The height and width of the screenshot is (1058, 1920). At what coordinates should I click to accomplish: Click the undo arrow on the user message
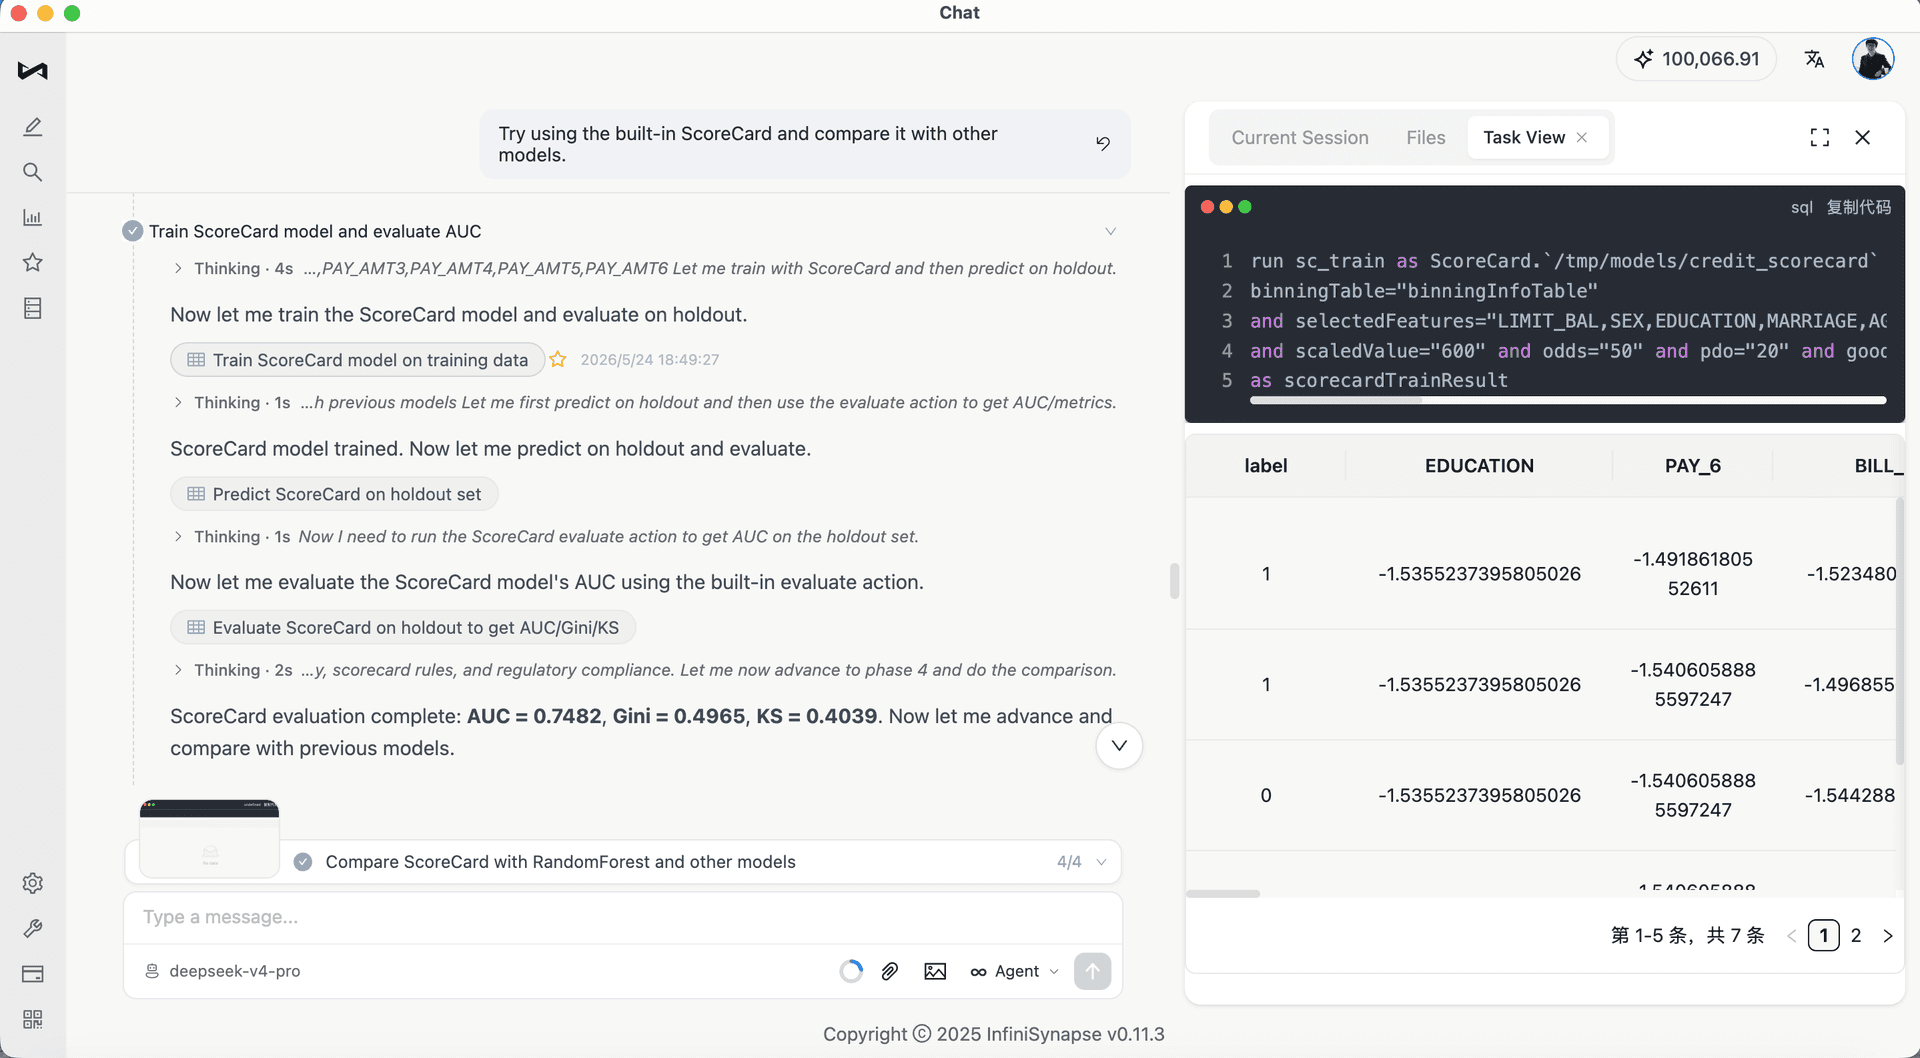(x=1103, y=143)
